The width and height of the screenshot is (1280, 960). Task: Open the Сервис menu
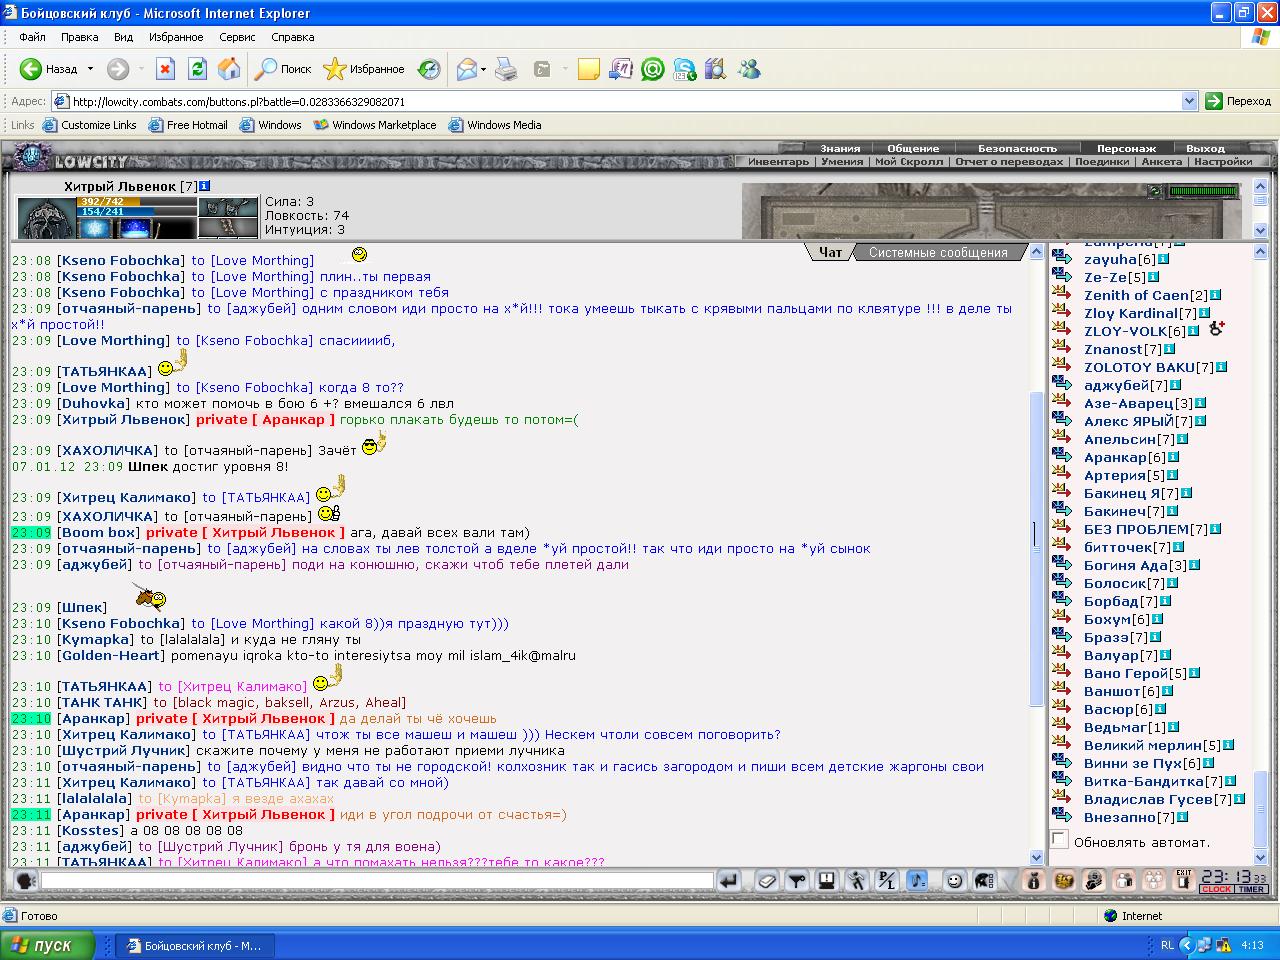pyautogui.click(x=237, y=37)
